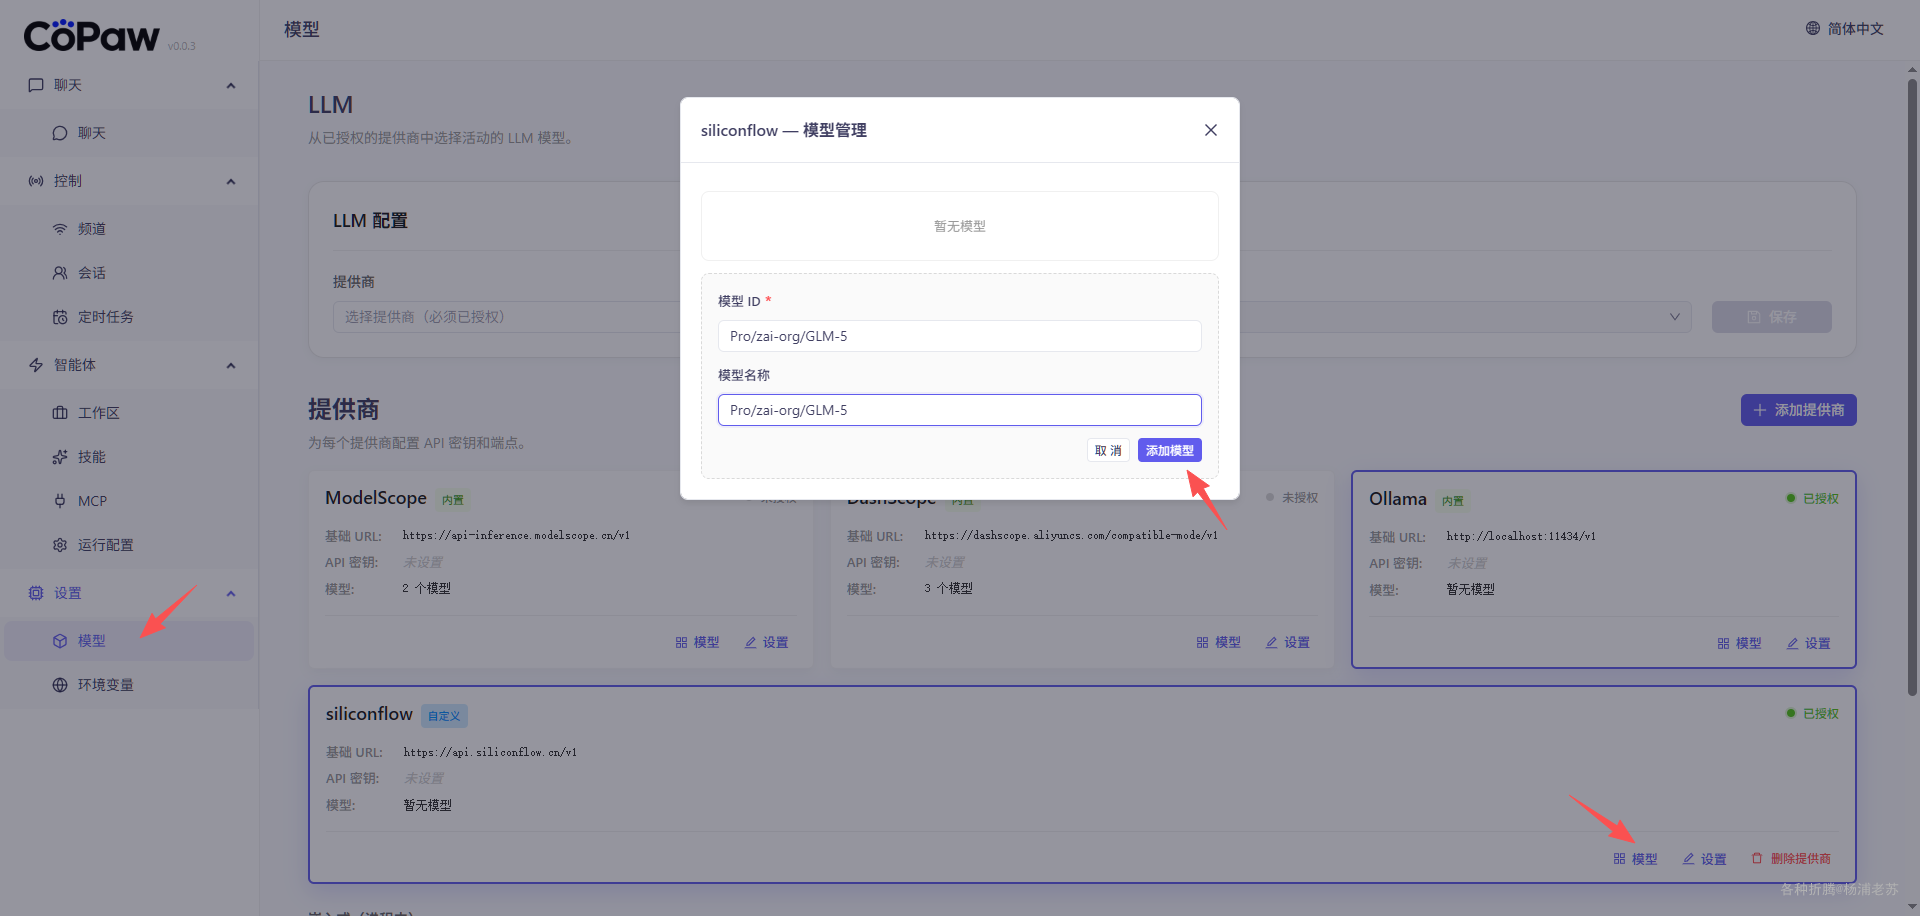Open the model dropdown arrow beside 保存

tap(1675, 317)
